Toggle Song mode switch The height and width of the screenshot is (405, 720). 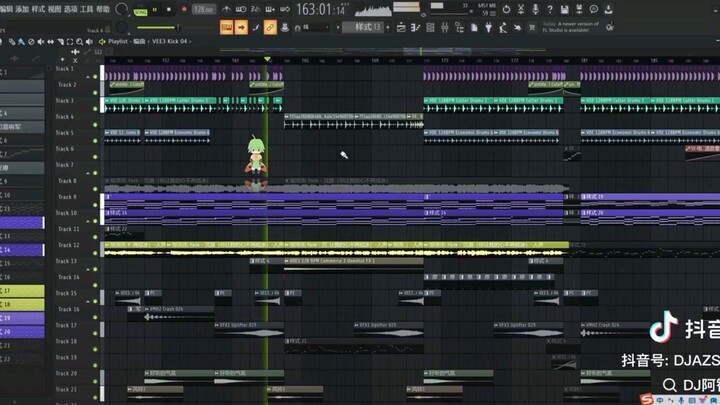(140, 9)
